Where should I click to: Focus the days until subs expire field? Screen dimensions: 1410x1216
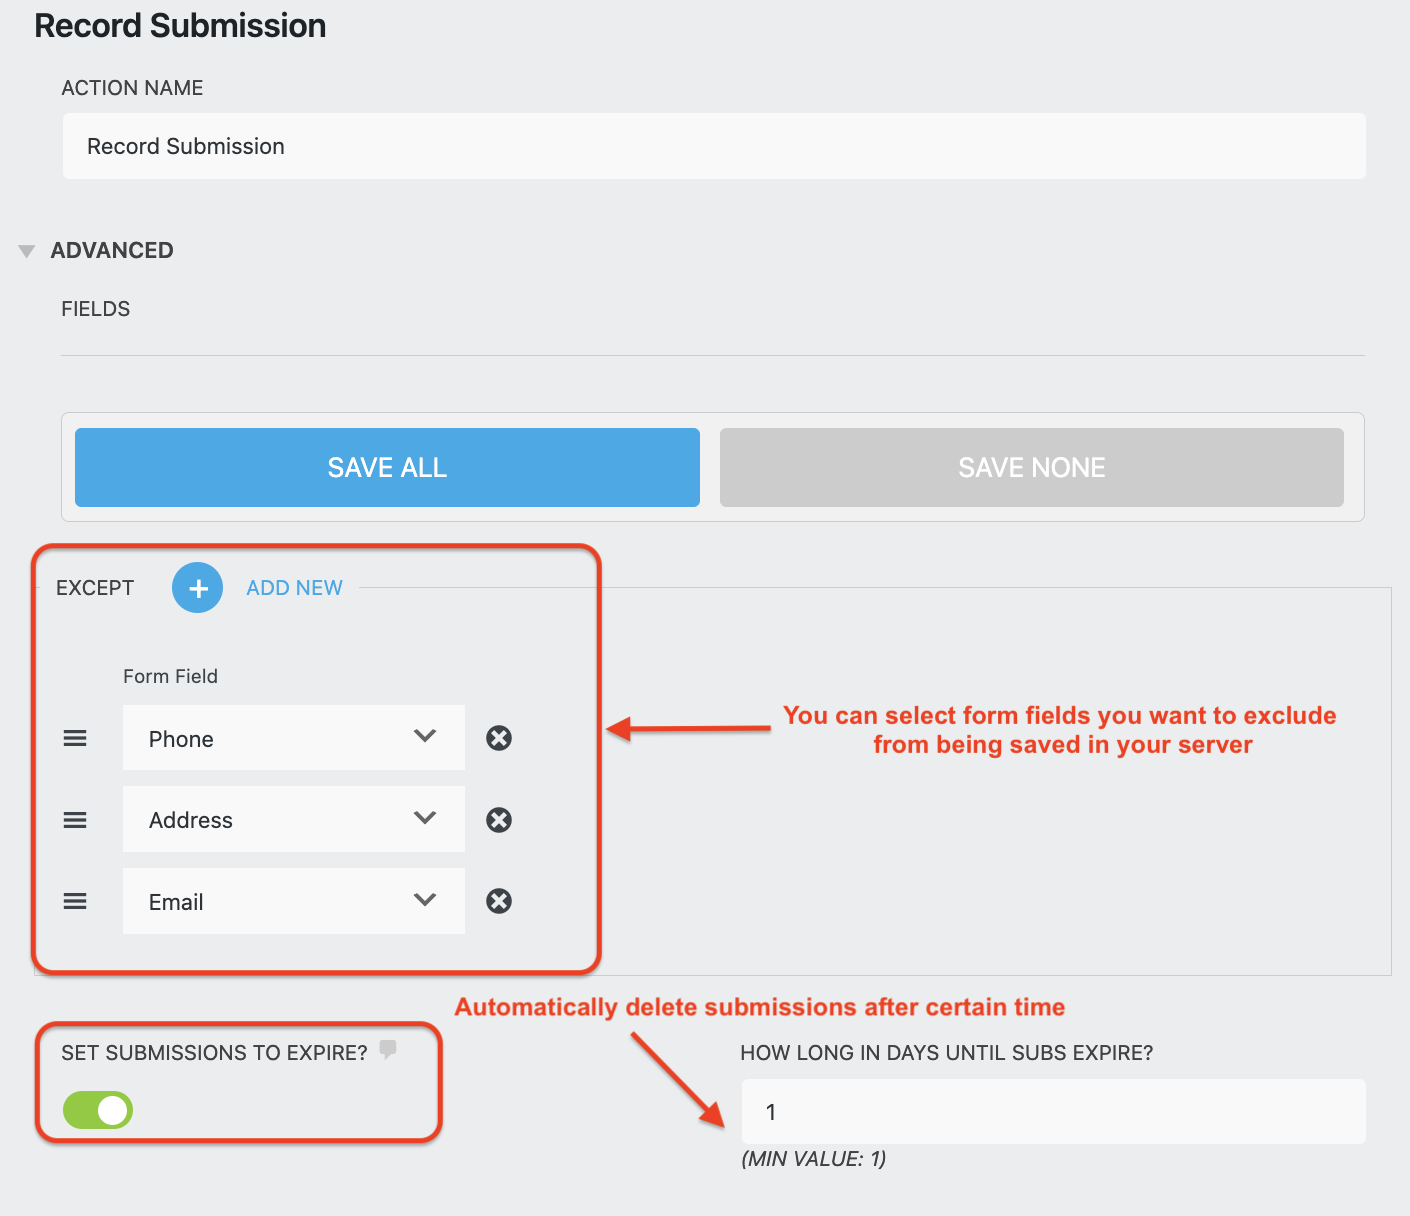pos(1052,1111)
